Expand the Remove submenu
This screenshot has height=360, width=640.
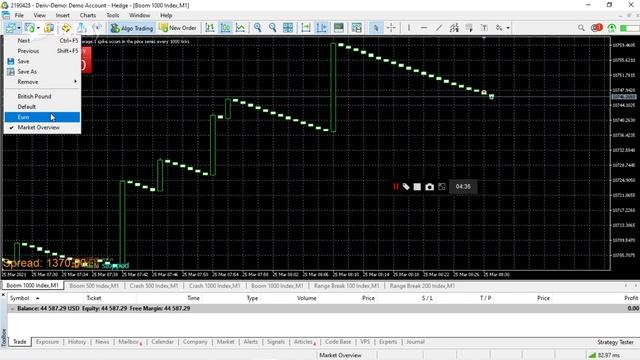click(42, 82)
